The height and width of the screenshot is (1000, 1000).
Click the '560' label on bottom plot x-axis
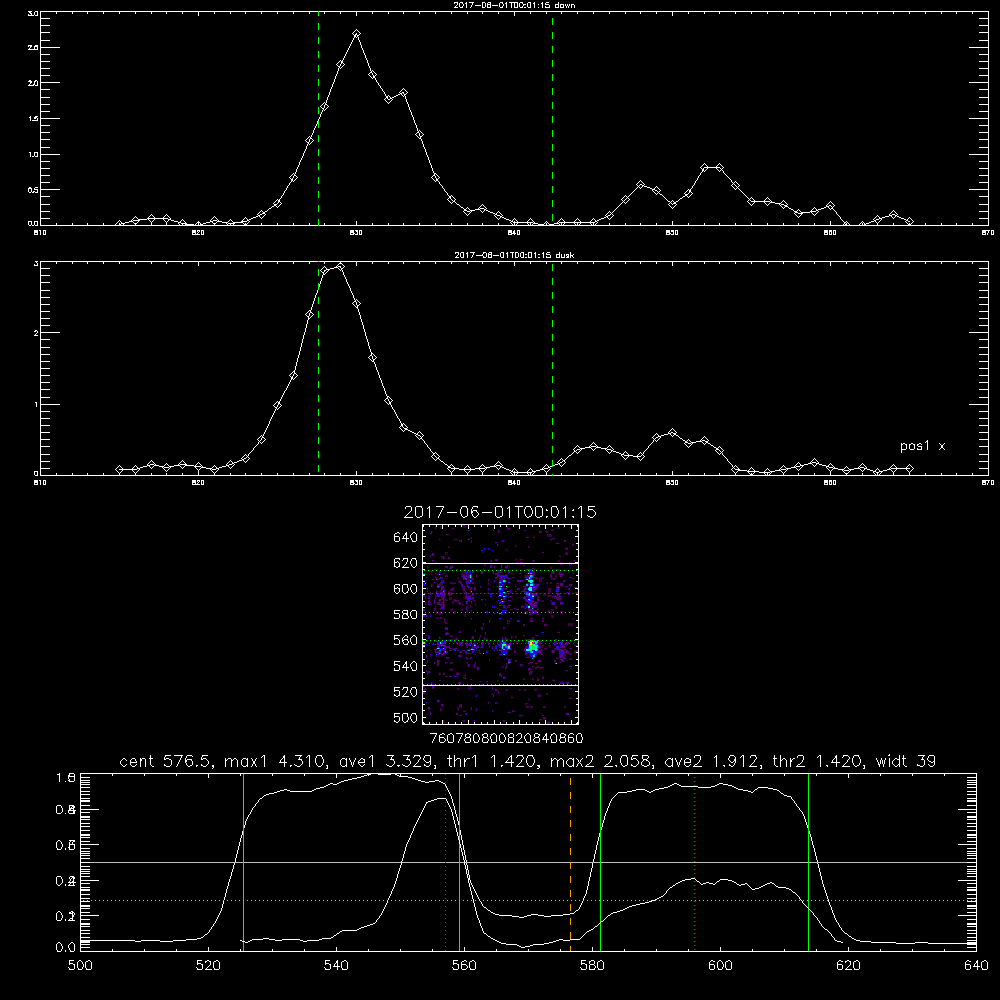tap(464, 966)
